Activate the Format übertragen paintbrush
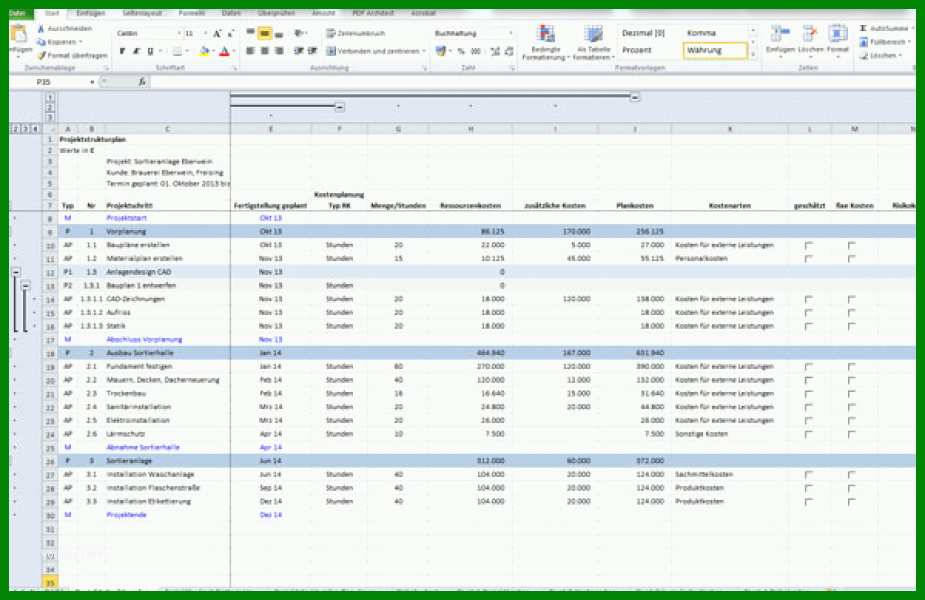The image size is (925, 600). point(41,55)
